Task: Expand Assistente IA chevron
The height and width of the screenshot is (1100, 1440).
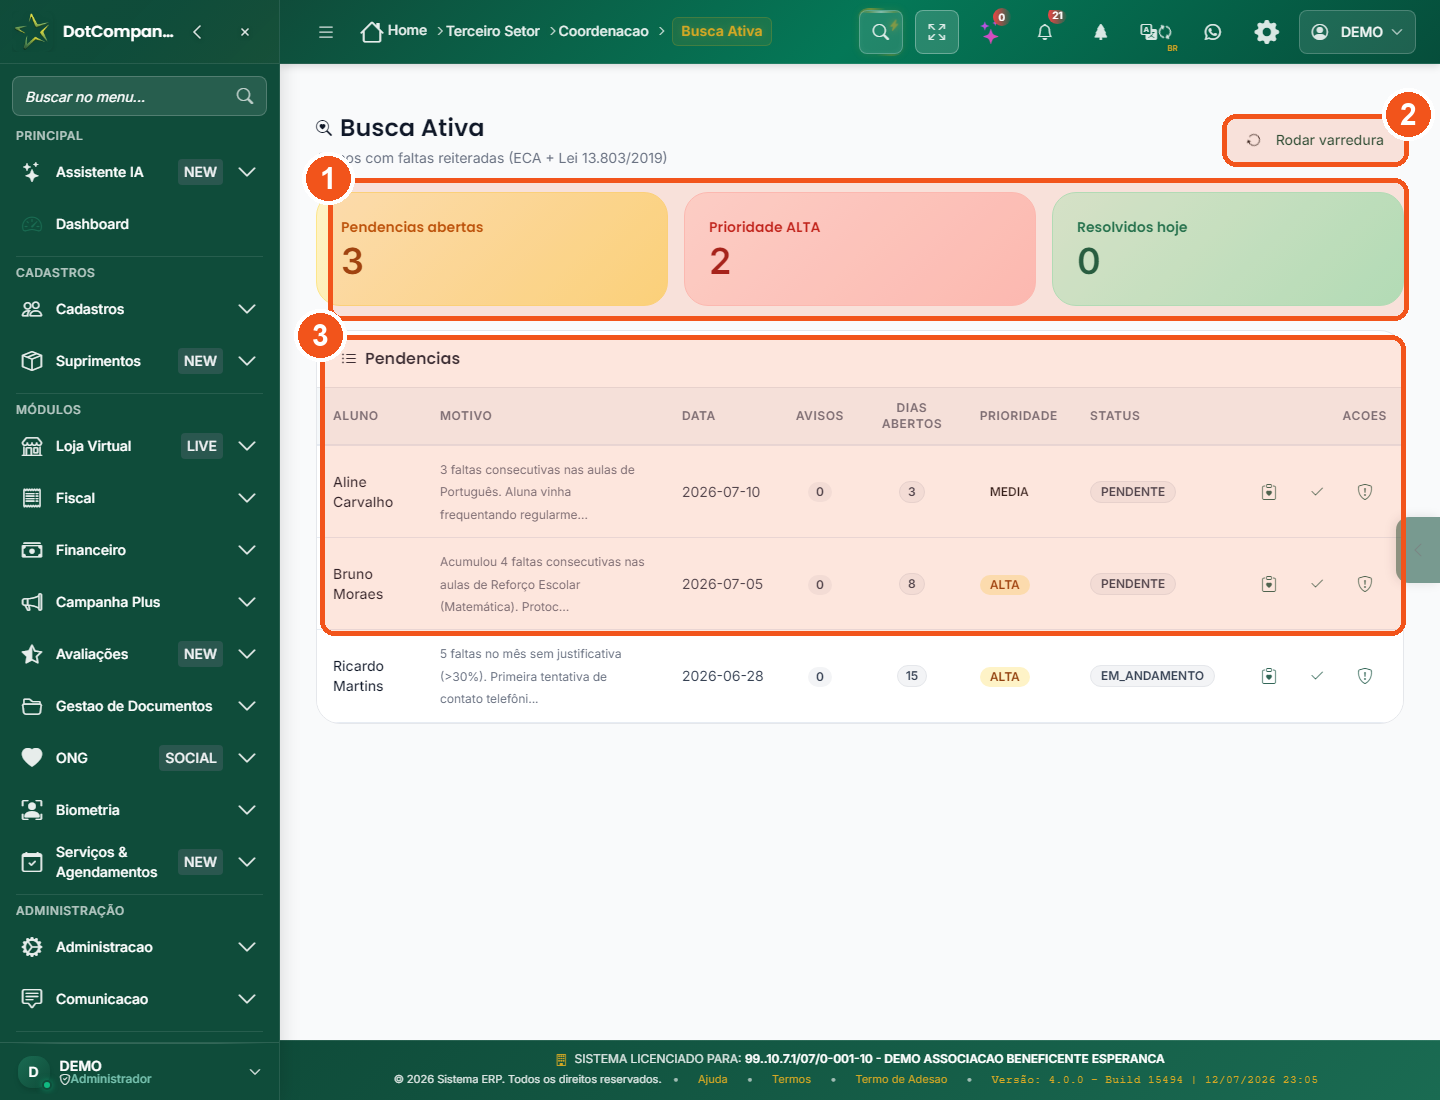Action: tap(247, 172)
